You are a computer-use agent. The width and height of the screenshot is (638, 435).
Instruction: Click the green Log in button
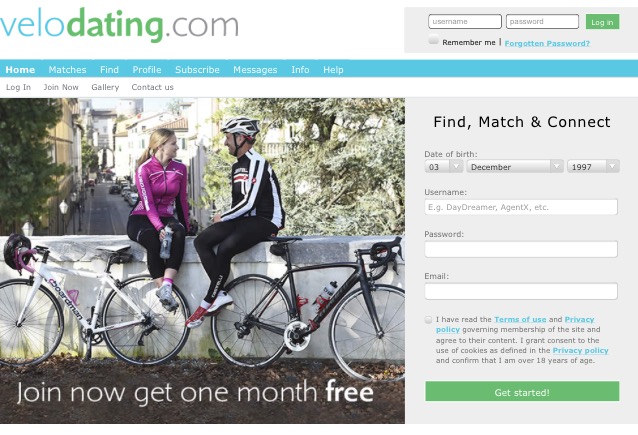[x=602, y=22]
